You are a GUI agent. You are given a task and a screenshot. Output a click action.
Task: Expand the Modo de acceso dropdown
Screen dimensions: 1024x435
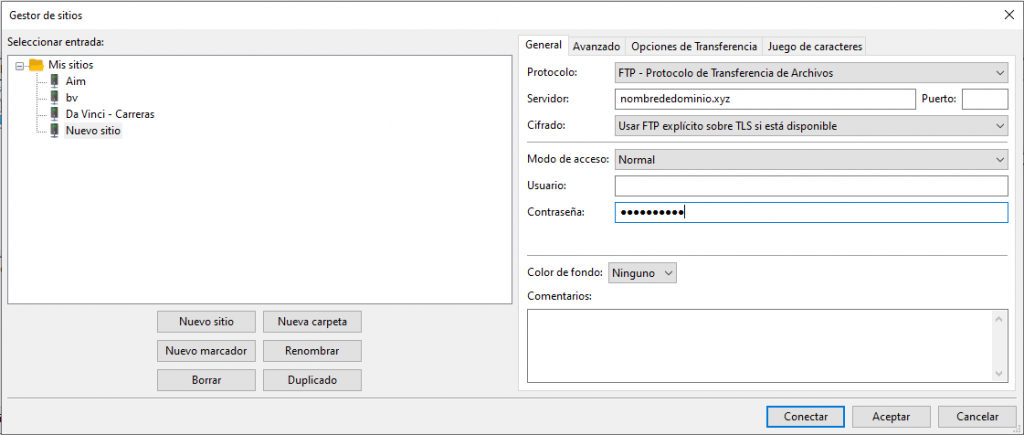pos(810,159)
